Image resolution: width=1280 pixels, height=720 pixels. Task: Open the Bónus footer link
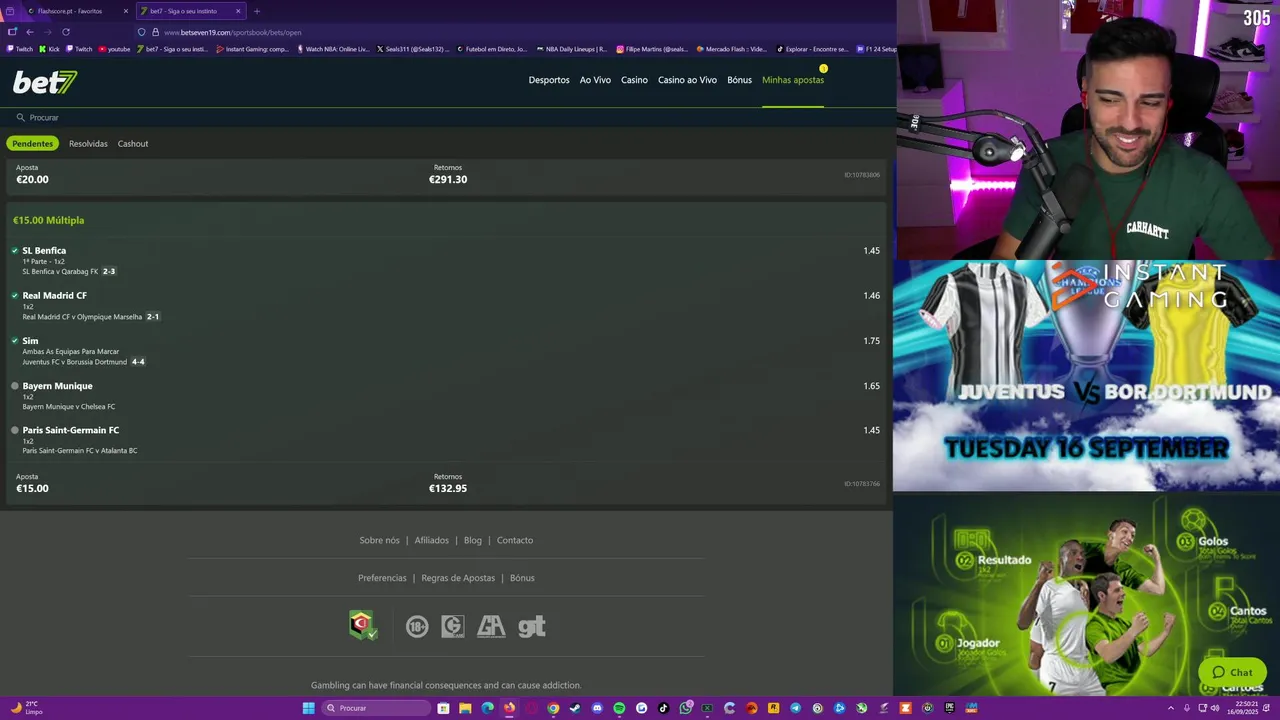pos(522,578)
